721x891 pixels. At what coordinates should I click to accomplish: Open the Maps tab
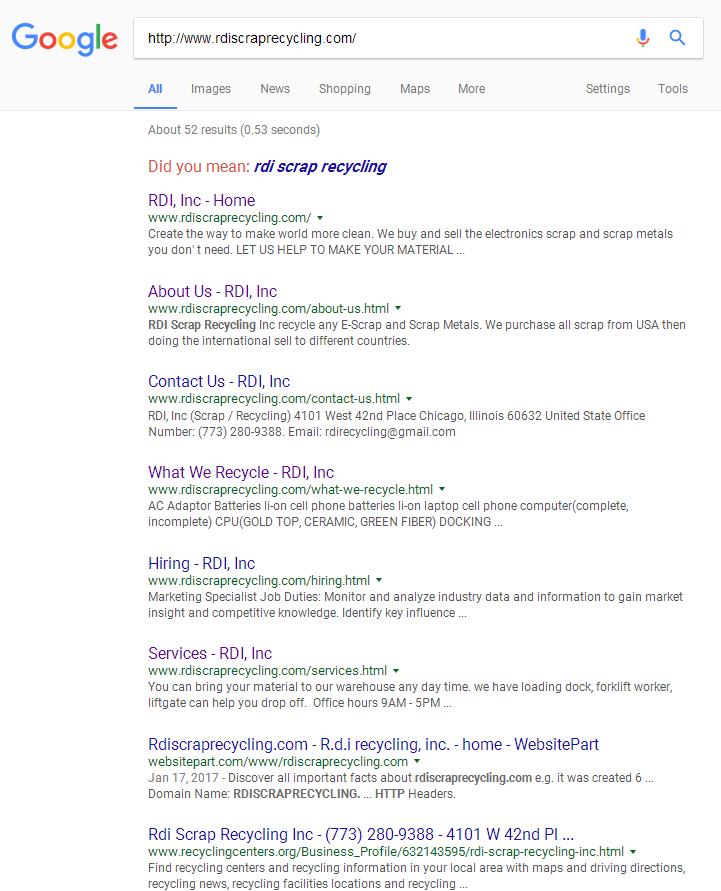click(415, 89)
